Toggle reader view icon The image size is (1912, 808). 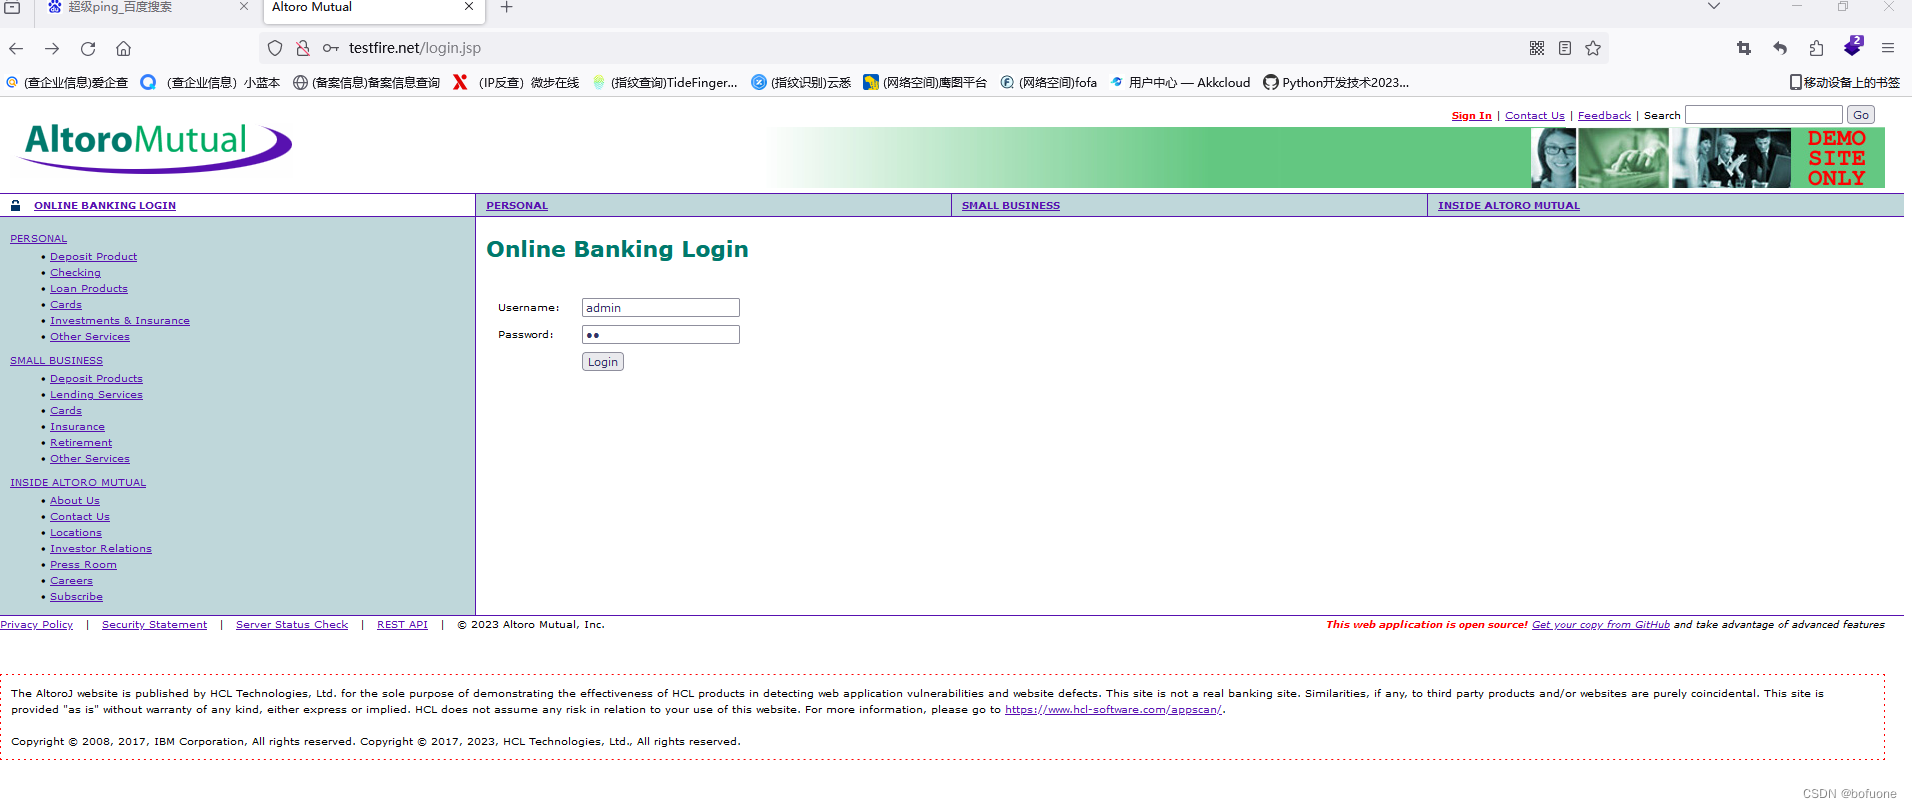point(1565,48)
